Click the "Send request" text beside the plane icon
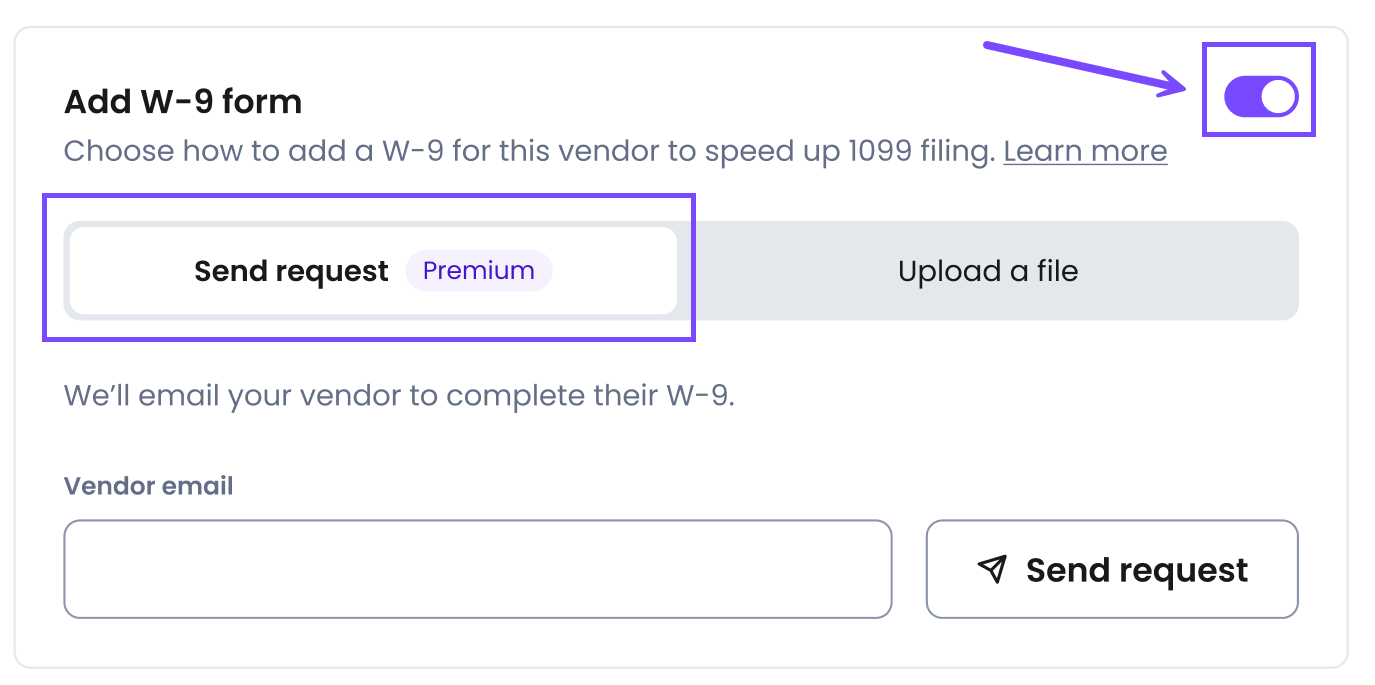 coord(1136,570)
